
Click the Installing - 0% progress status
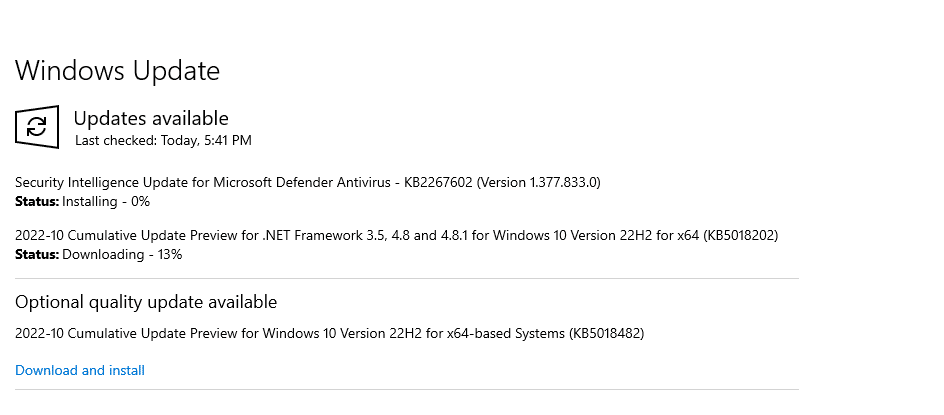[x=106, y=201]
